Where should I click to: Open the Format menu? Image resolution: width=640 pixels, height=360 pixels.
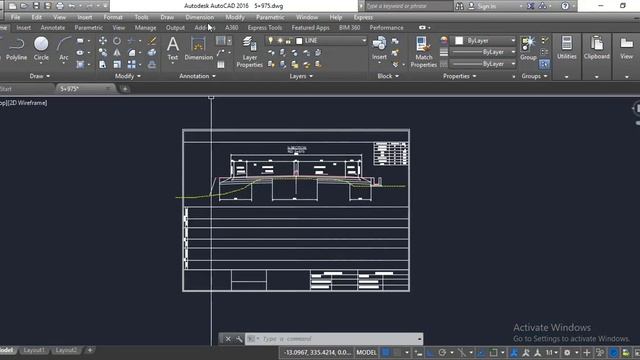(x=113, y=17)
